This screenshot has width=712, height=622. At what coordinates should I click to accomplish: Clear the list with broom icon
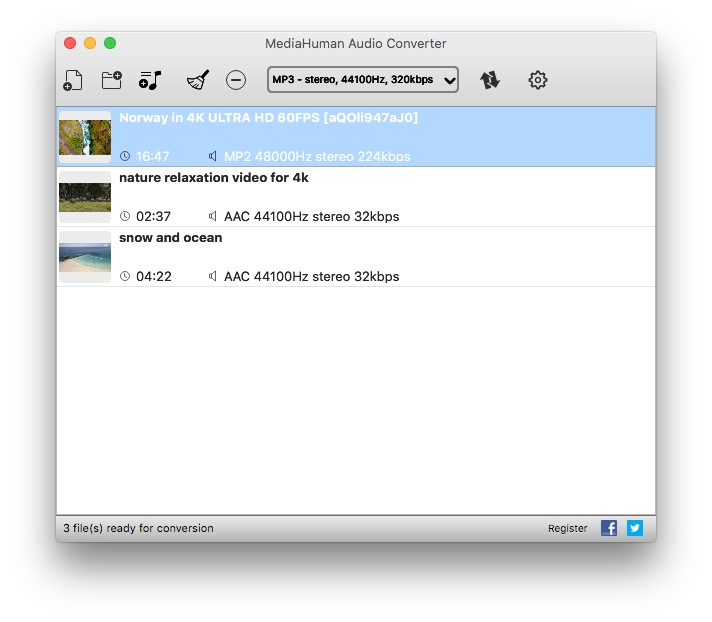(198, 81)
